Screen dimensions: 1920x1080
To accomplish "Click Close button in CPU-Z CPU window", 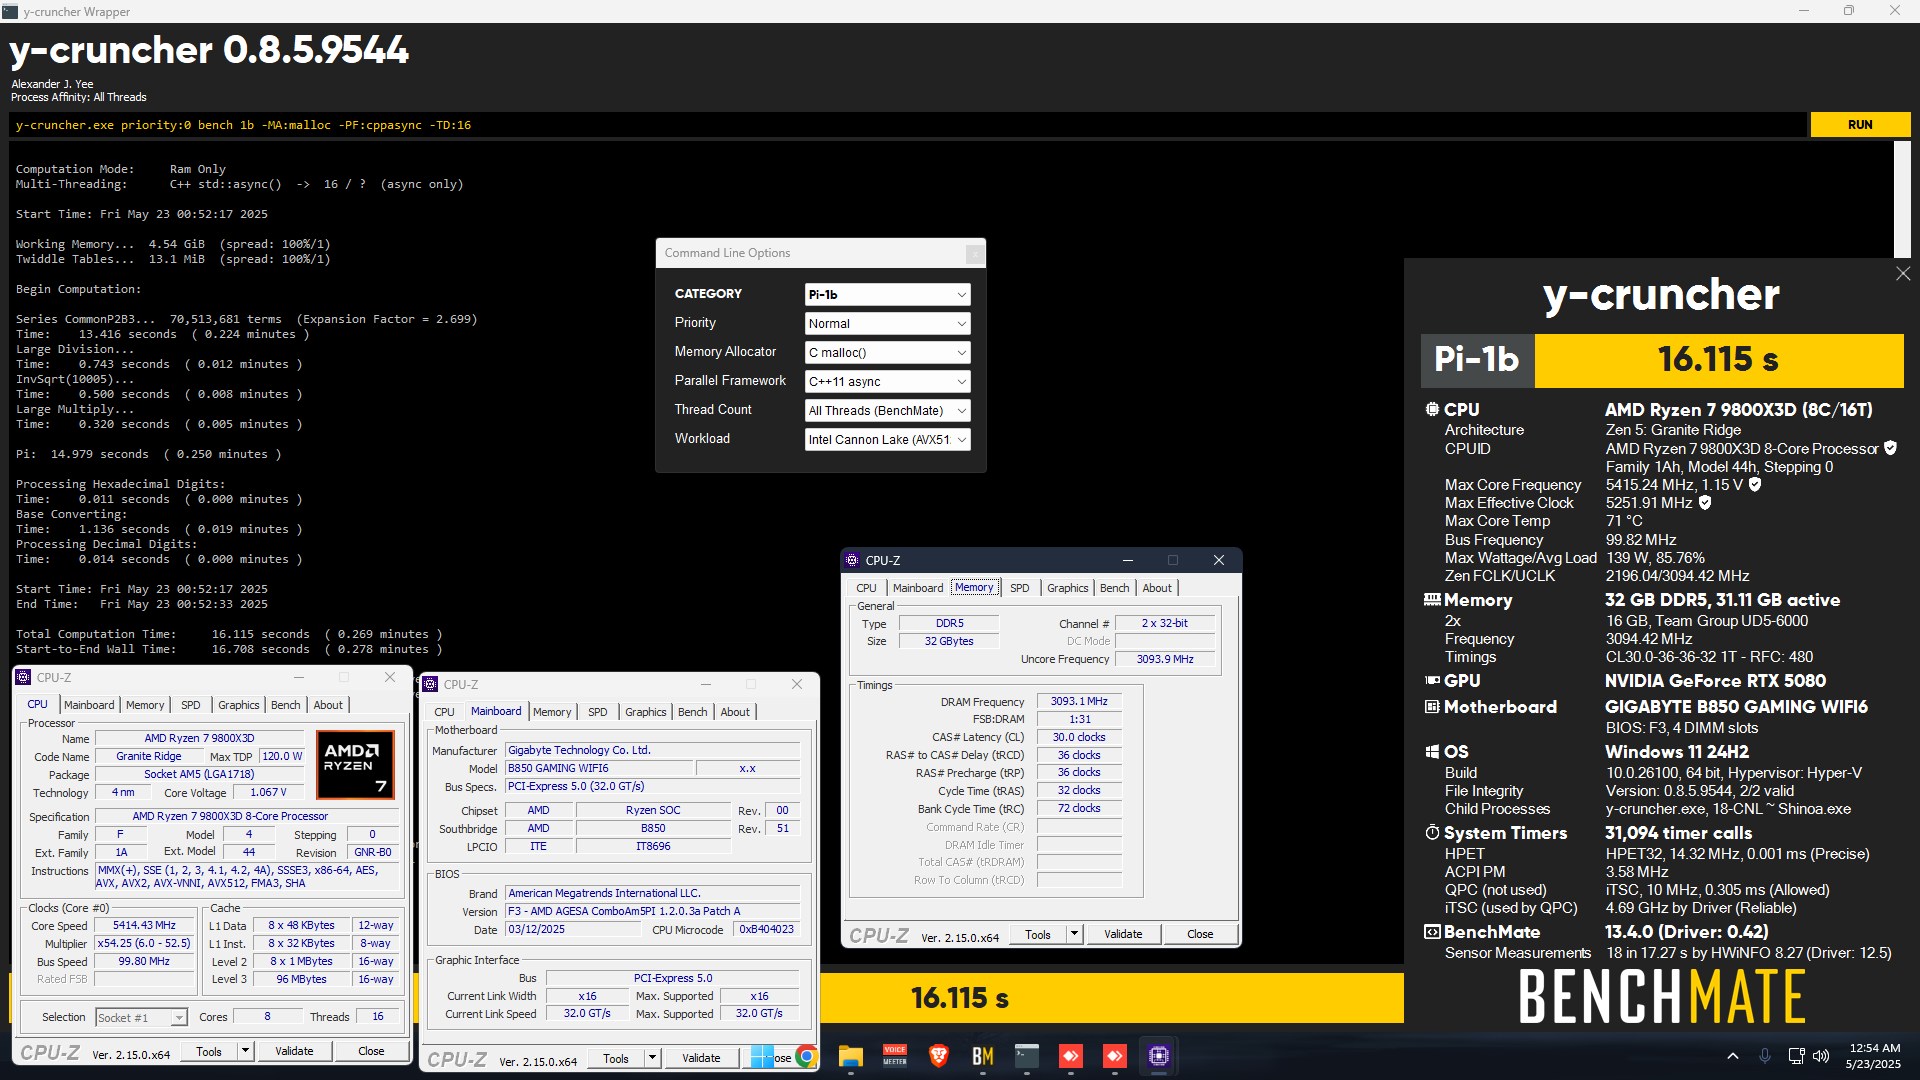I will tap(371, 1051).
